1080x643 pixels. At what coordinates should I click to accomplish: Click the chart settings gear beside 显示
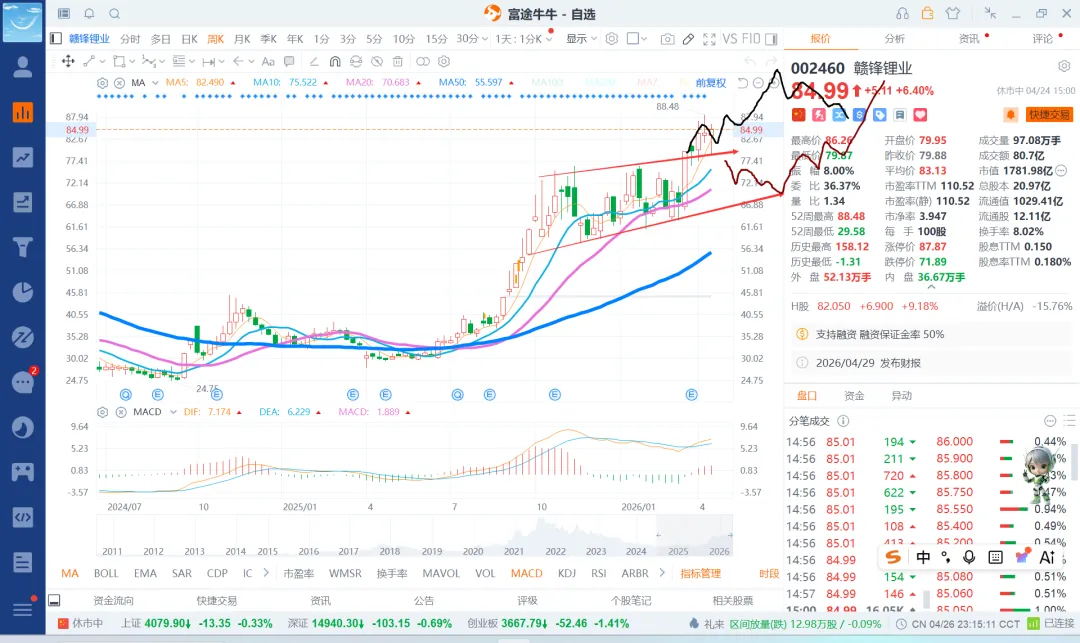pos(612,39)
